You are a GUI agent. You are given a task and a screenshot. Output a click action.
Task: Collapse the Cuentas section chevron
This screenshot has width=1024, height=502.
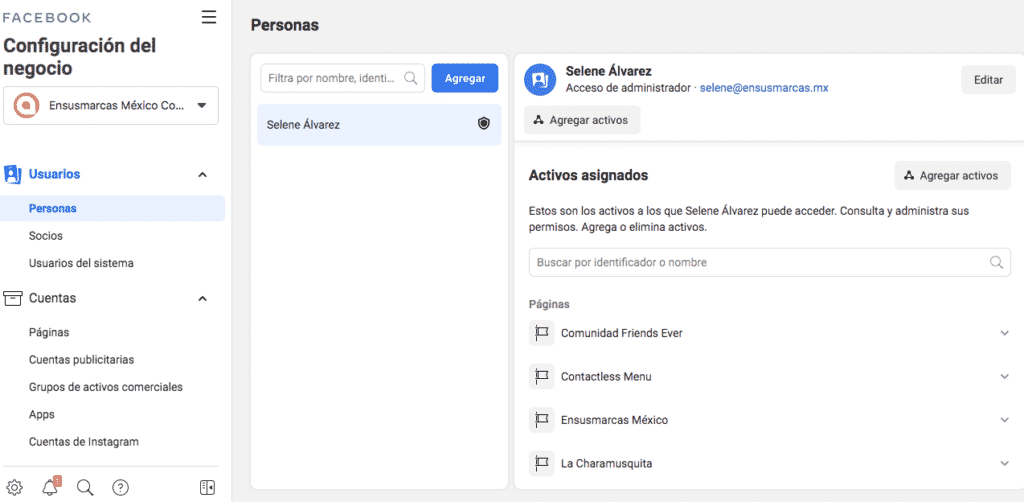[x=202, y=298]
